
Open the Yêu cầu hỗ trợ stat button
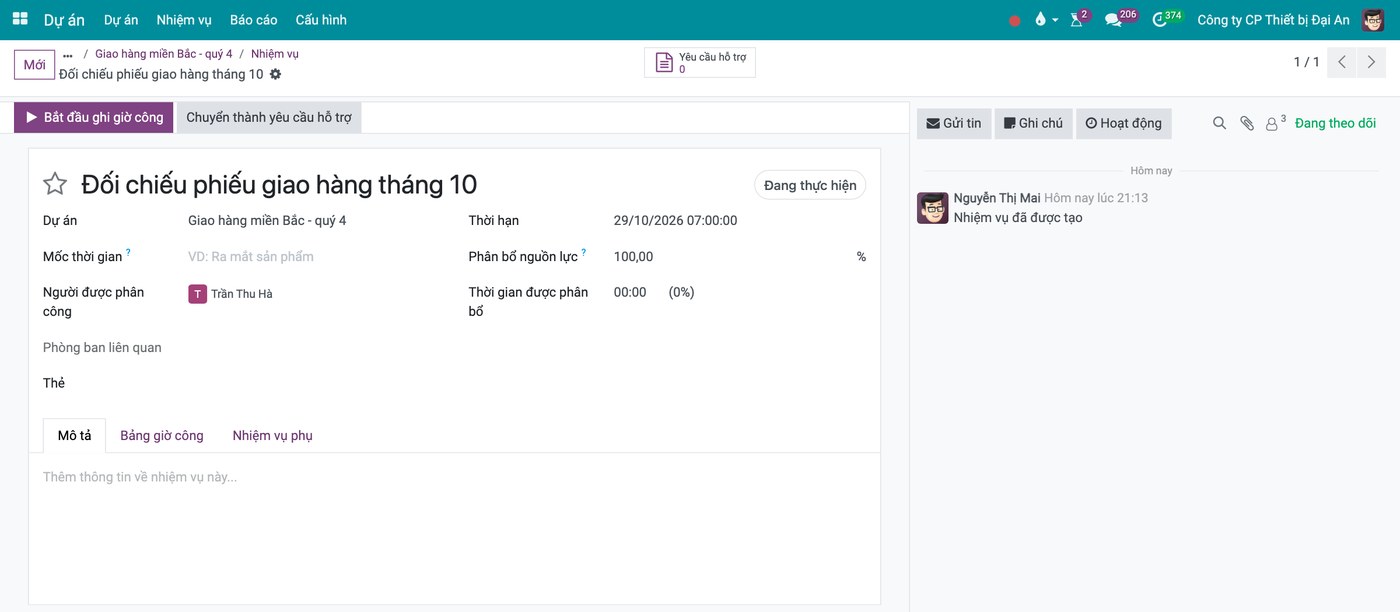700,62
